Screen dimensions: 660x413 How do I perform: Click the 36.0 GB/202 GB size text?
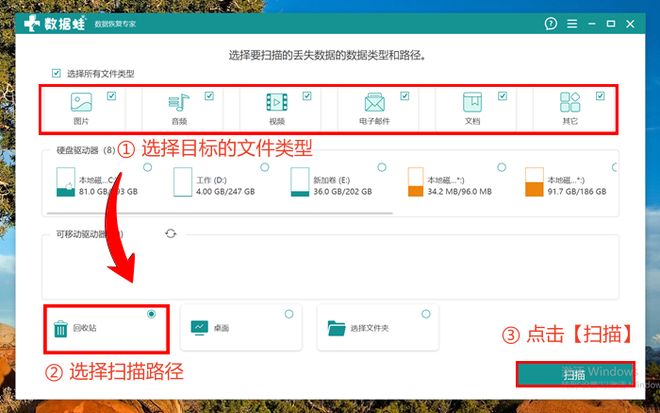[343, 192]
